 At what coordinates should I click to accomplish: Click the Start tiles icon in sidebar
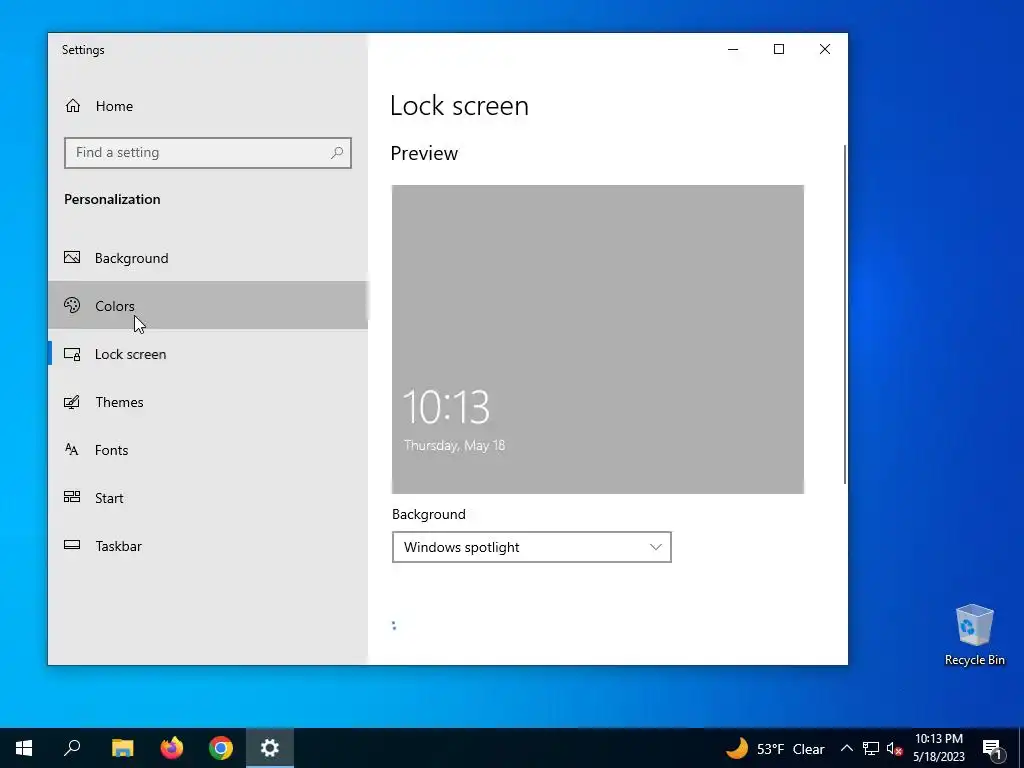coord(72,497)
